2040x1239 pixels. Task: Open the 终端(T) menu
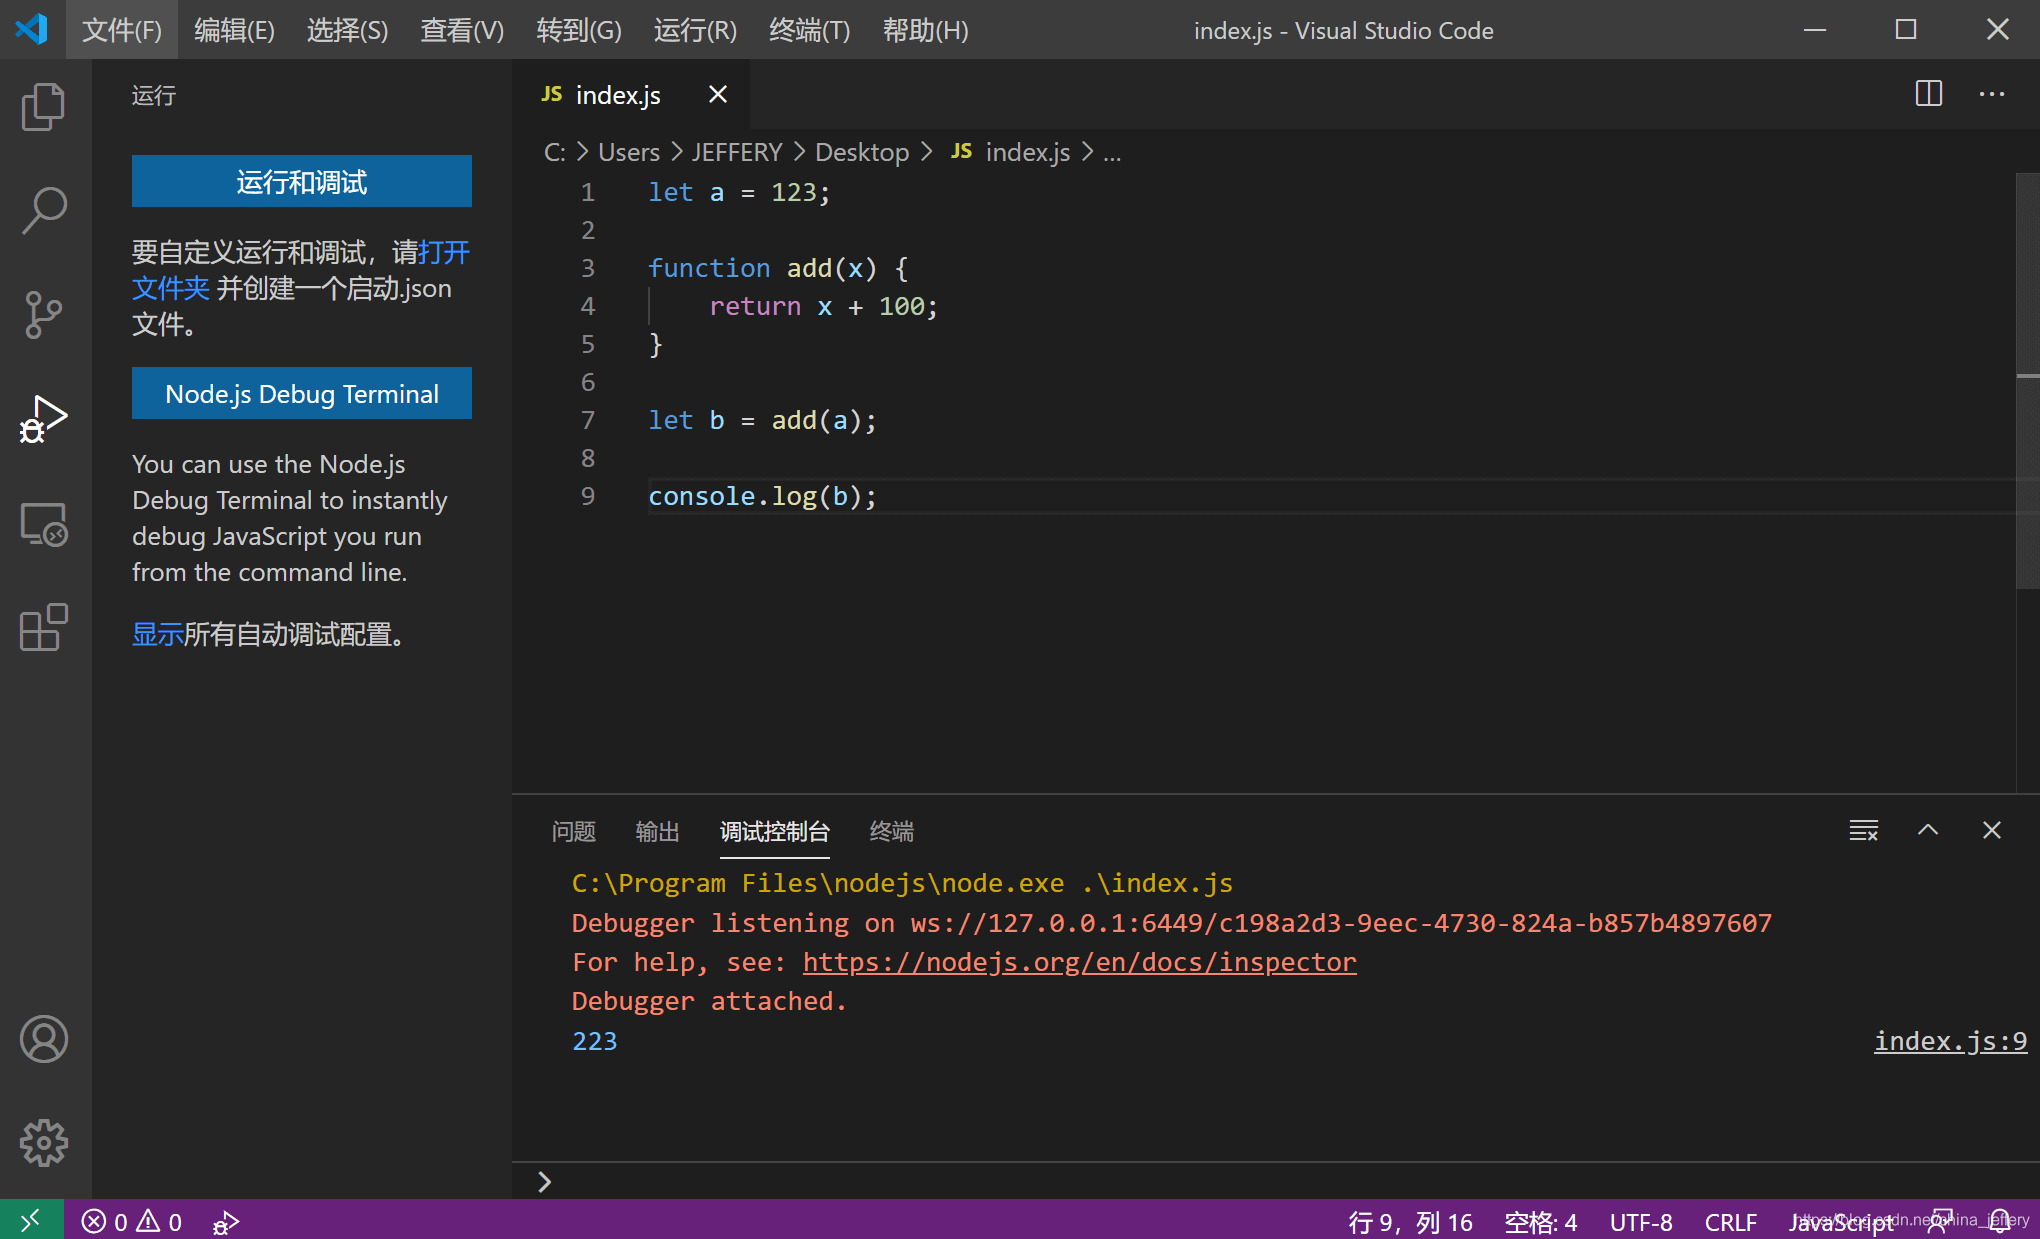pos(809,30)
